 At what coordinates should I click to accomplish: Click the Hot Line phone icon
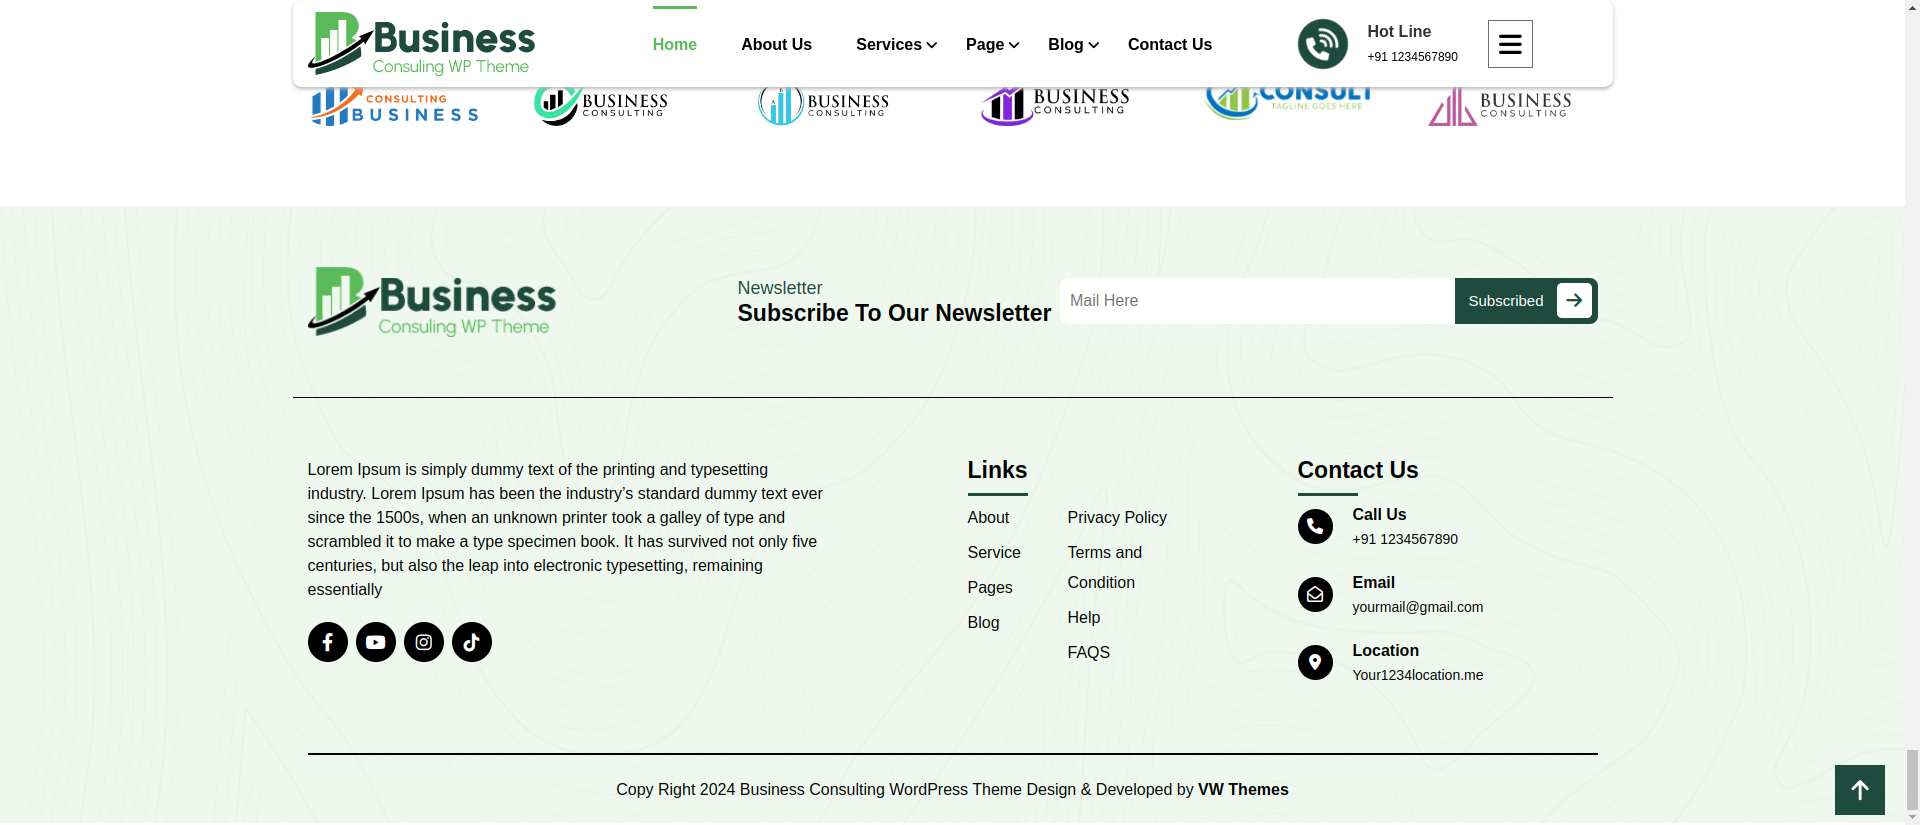1322,44
